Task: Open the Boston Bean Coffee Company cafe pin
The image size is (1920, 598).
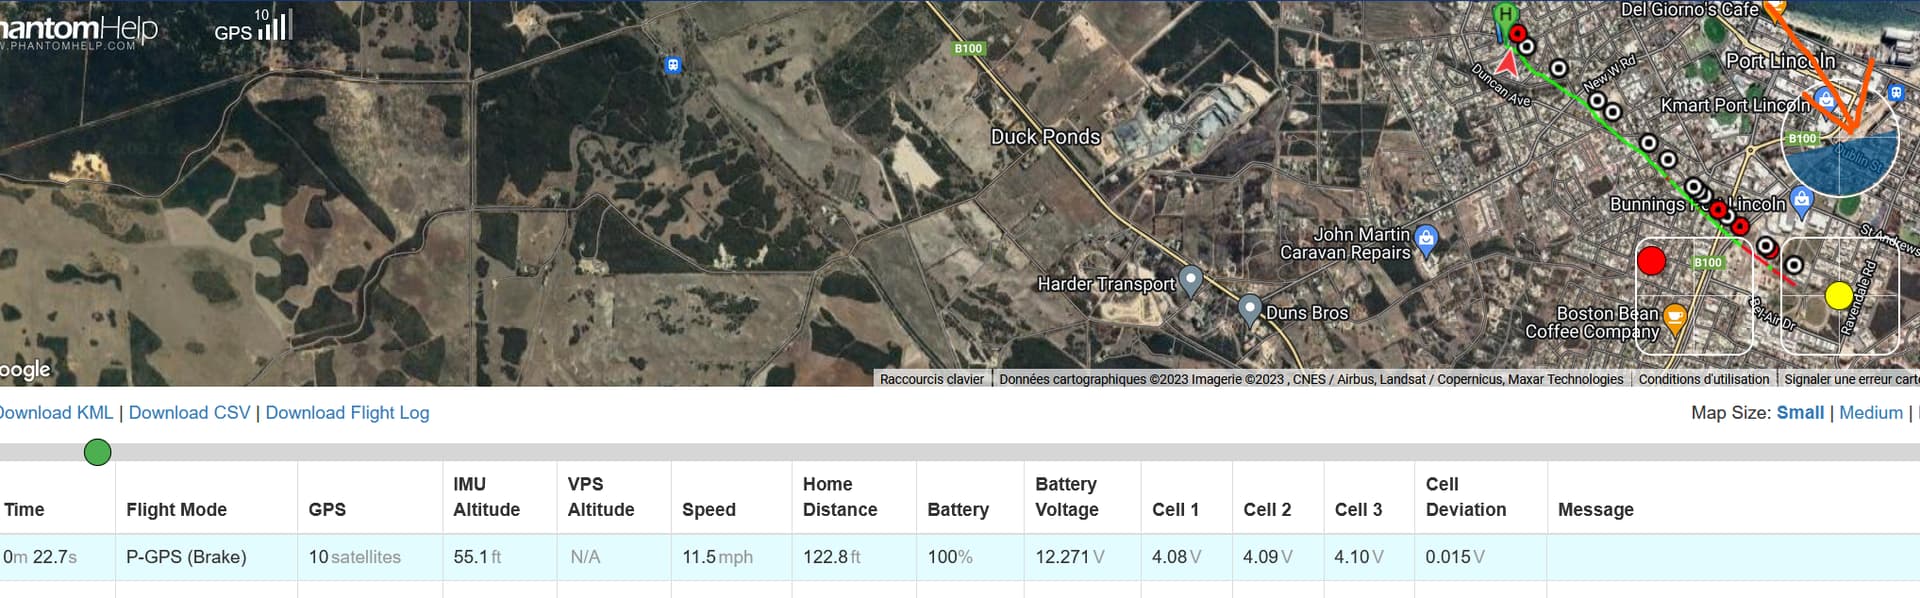Action: click(1674, 318)
